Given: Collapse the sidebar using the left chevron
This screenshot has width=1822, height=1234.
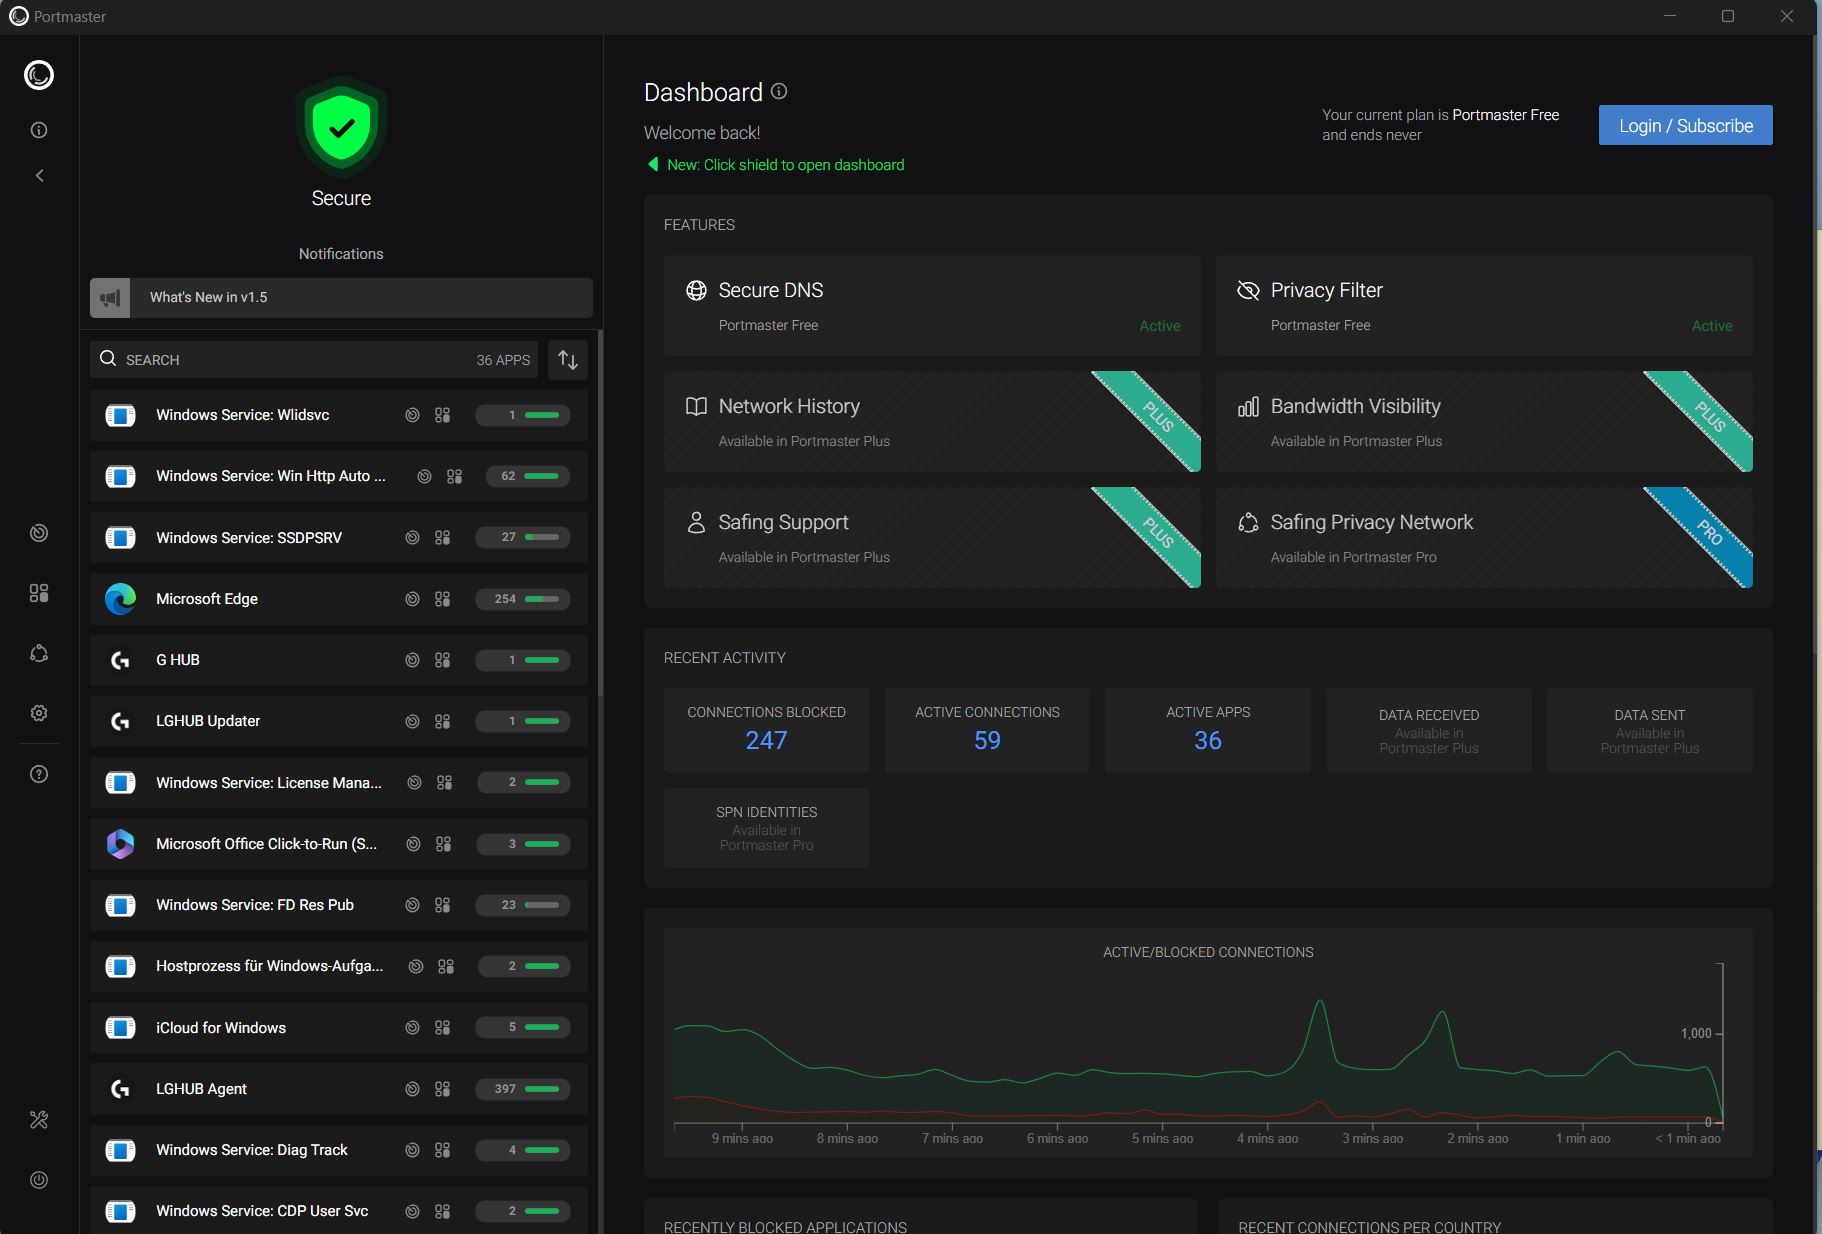Looking at the screenshot, I should point(39,176).
